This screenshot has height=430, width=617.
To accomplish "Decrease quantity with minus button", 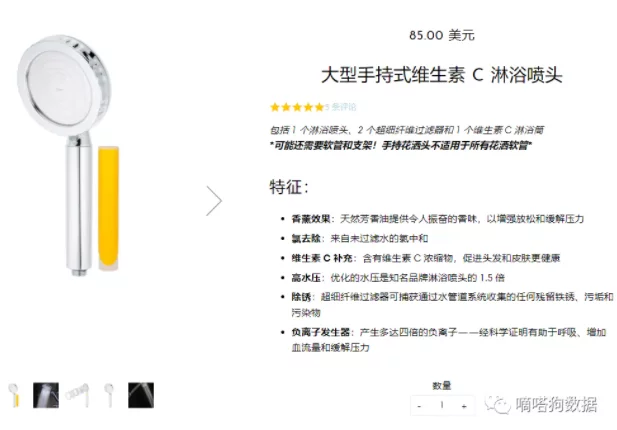I will pyautogui.click(x=419, y=406).
